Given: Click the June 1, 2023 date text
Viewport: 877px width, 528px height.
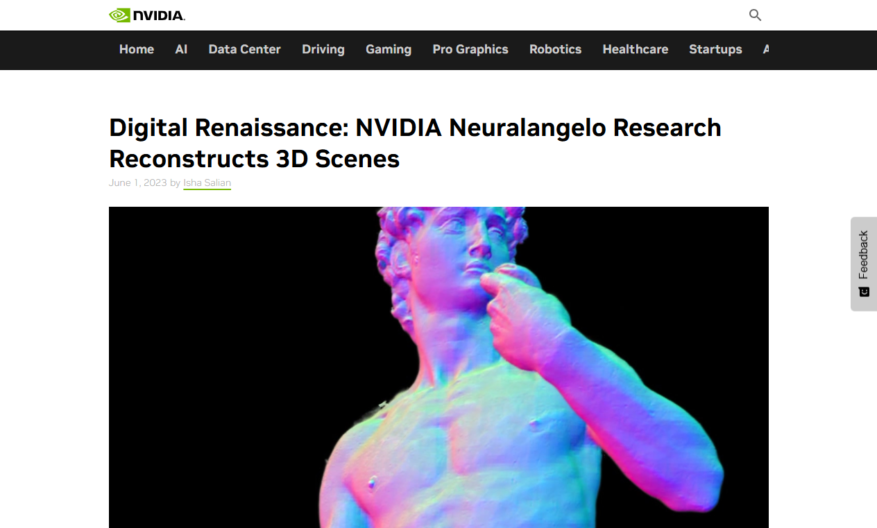Looking at the screenshot, I should pyautogui.click(x=138, y=183).
